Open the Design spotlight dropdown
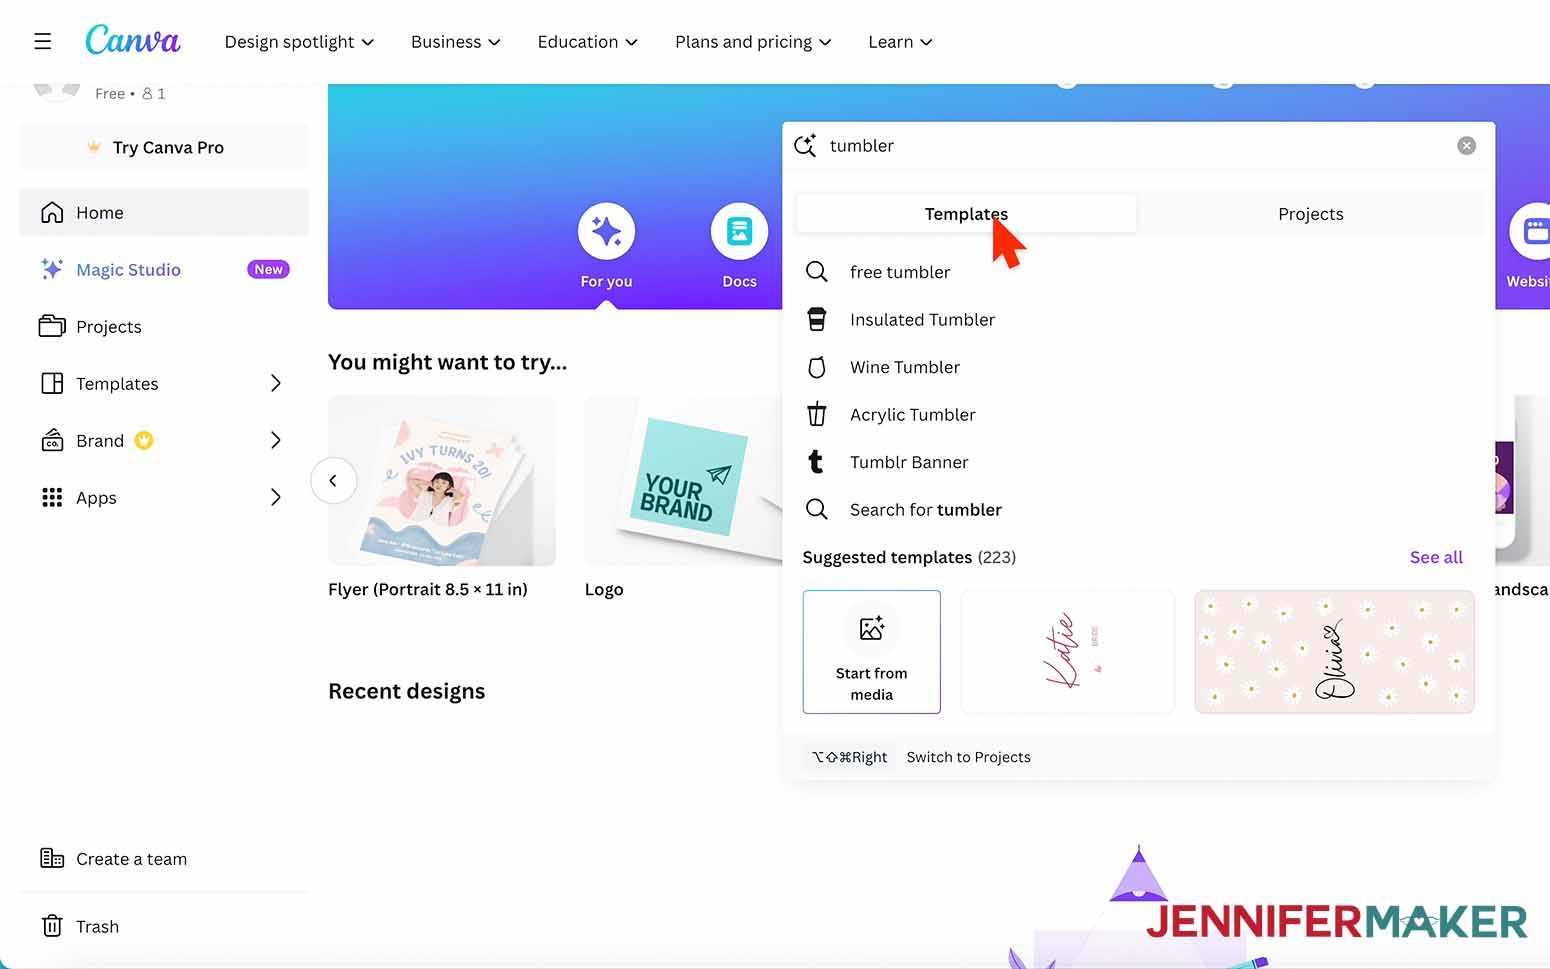Screen dimensions: 1550x969 (x=299, y=42)
